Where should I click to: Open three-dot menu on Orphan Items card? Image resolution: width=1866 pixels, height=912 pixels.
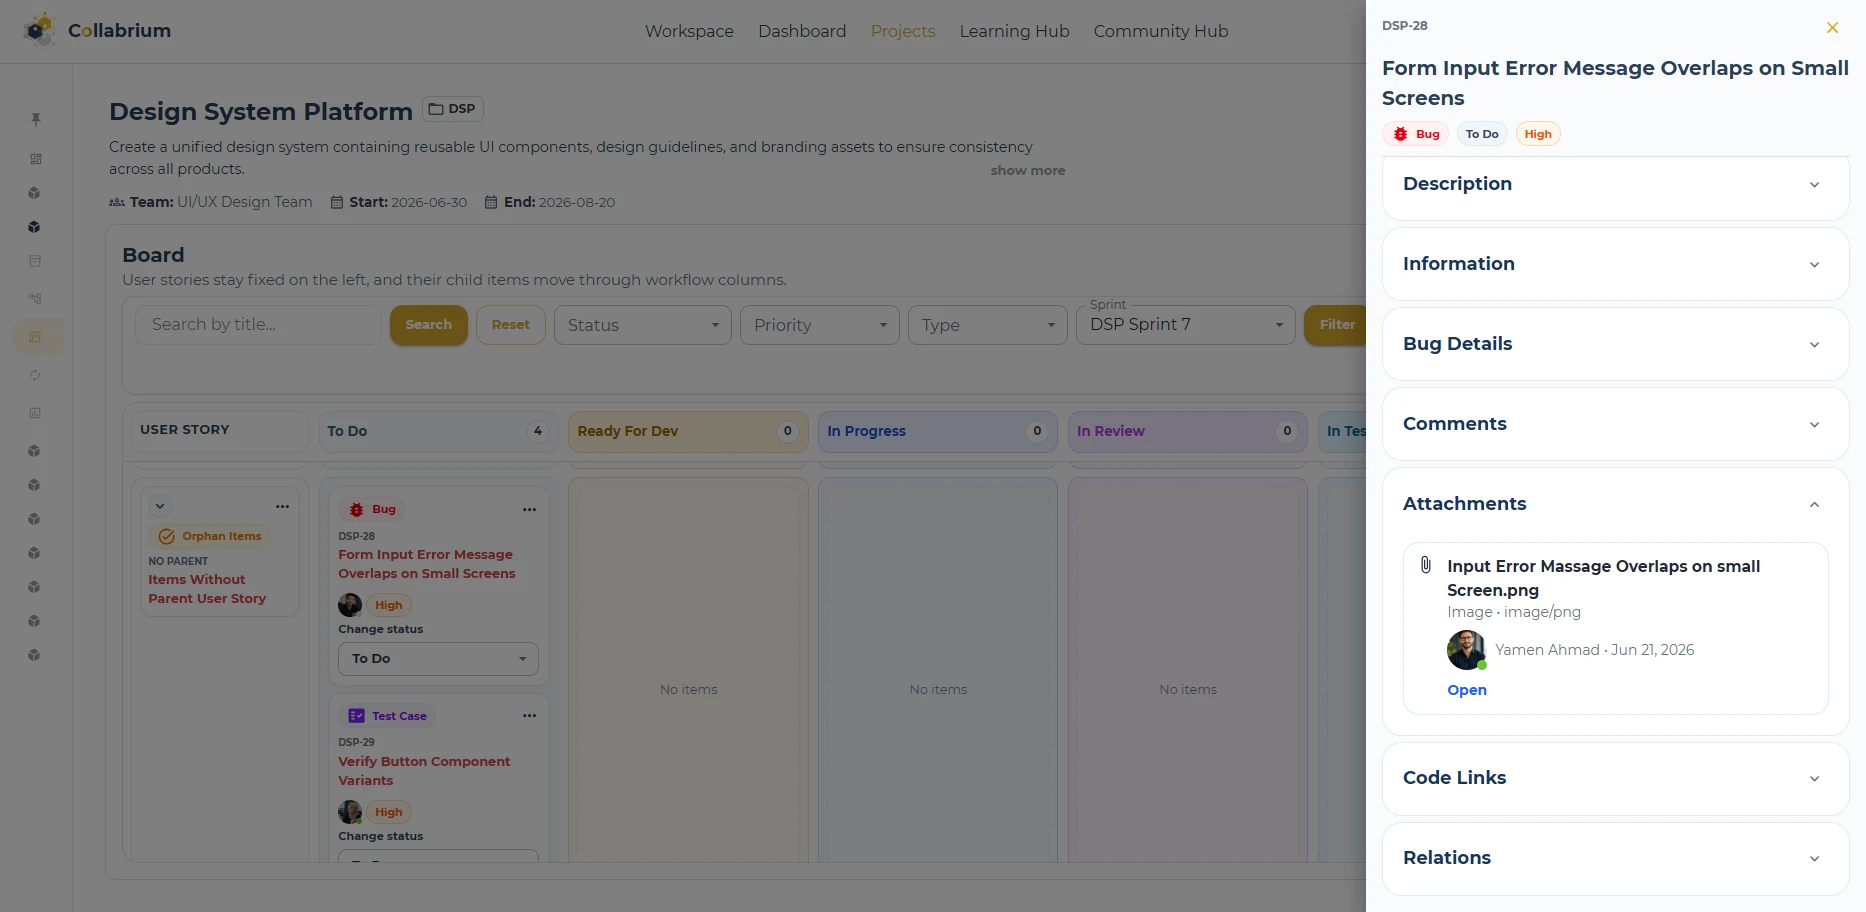[x=283, y=506]
